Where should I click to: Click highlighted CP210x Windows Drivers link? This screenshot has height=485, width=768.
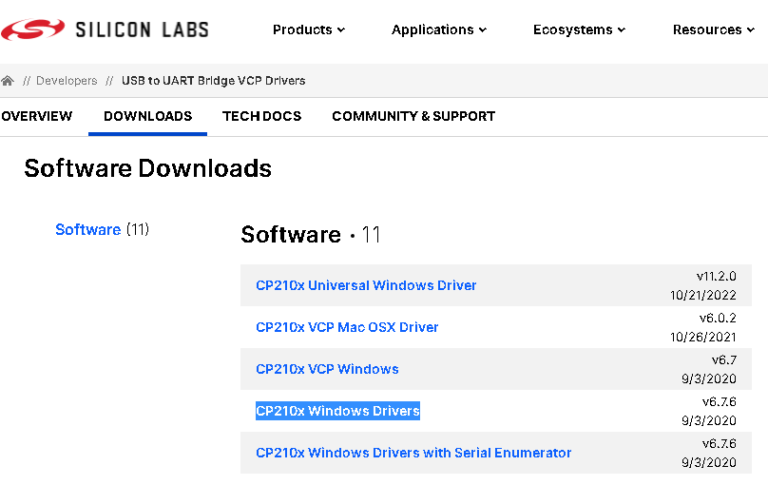click(x=338, y=411)
